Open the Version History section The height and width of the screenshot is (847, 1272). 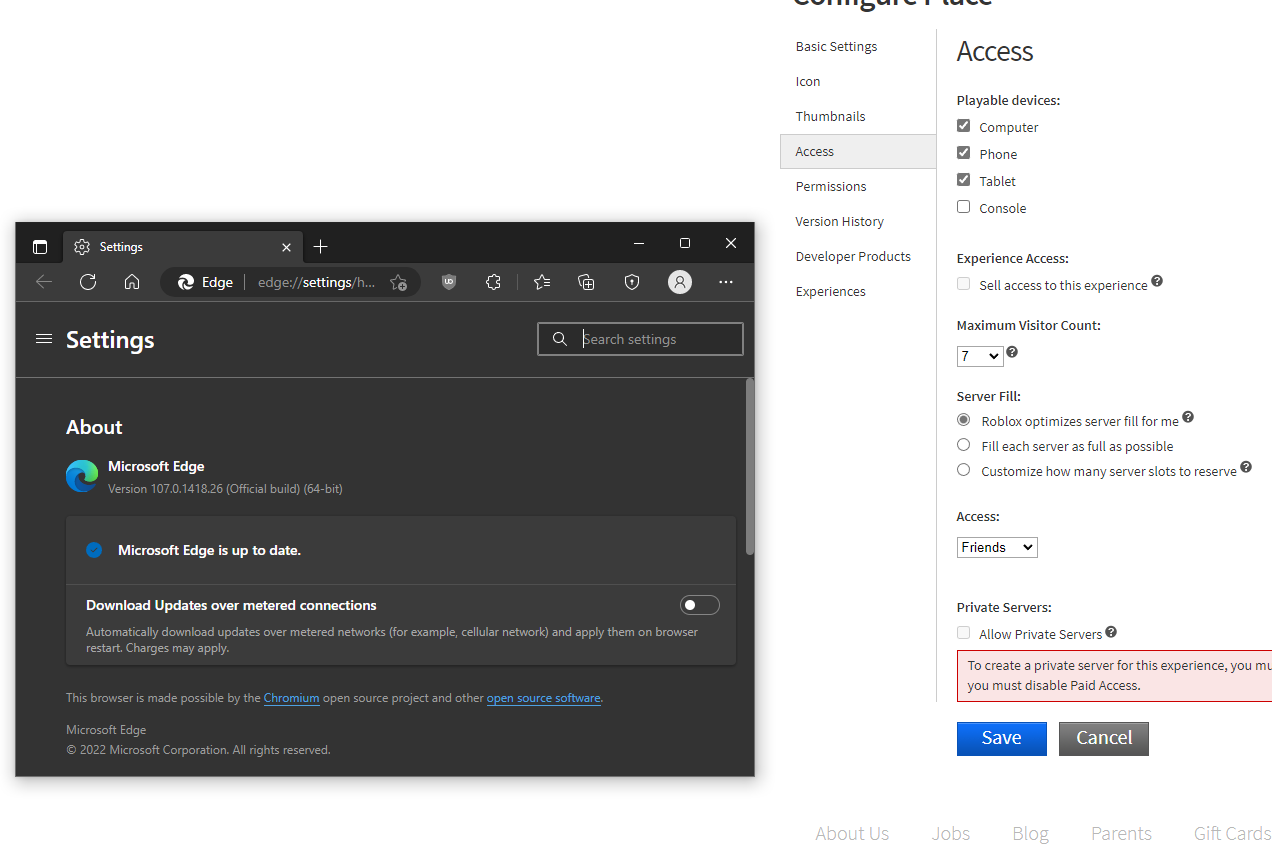pyautogui.click(x=840, y=221)
